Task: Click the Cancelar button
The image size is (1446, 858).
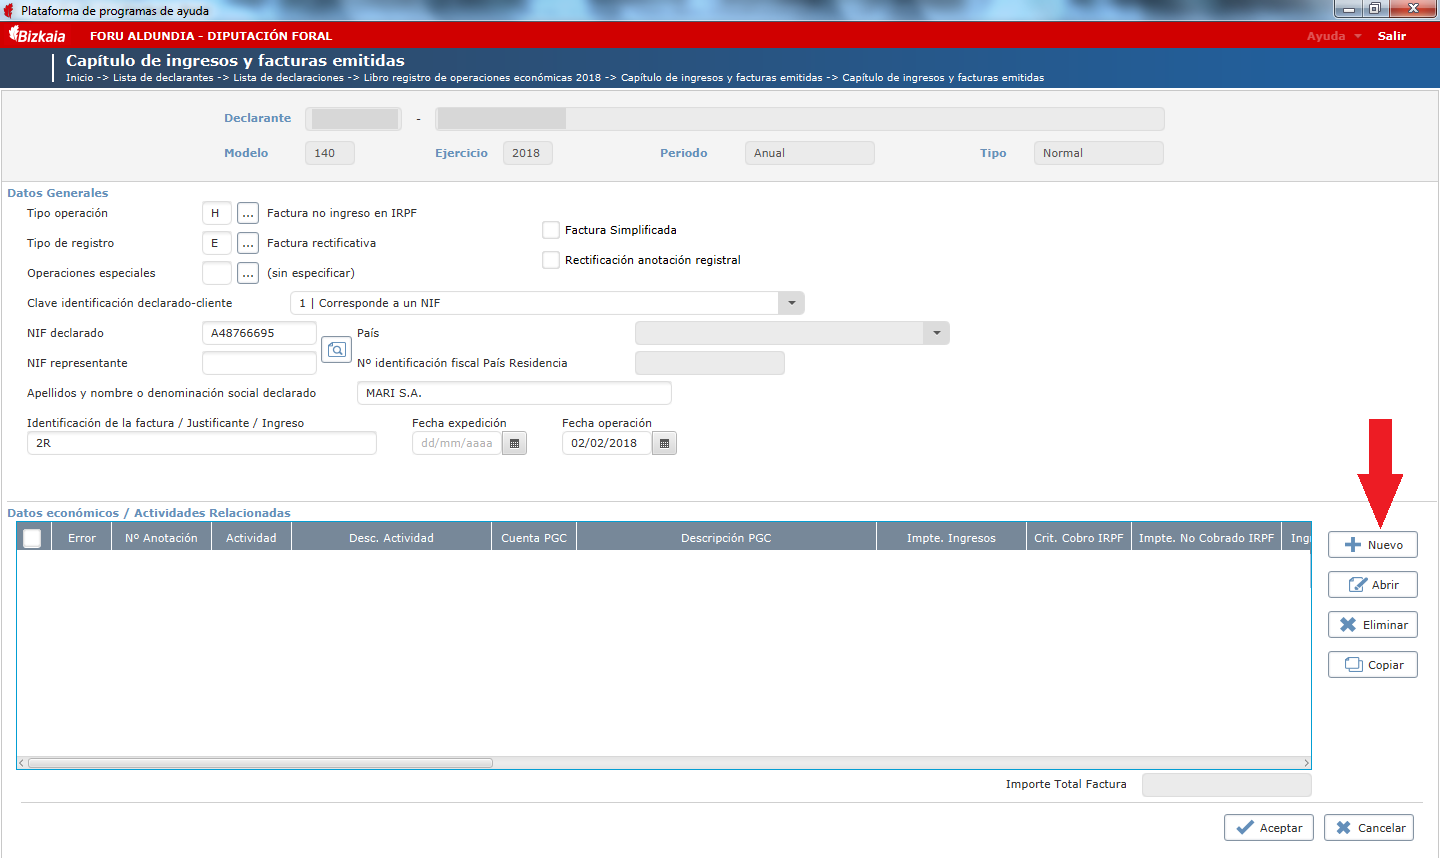Action: [1369, 828]
